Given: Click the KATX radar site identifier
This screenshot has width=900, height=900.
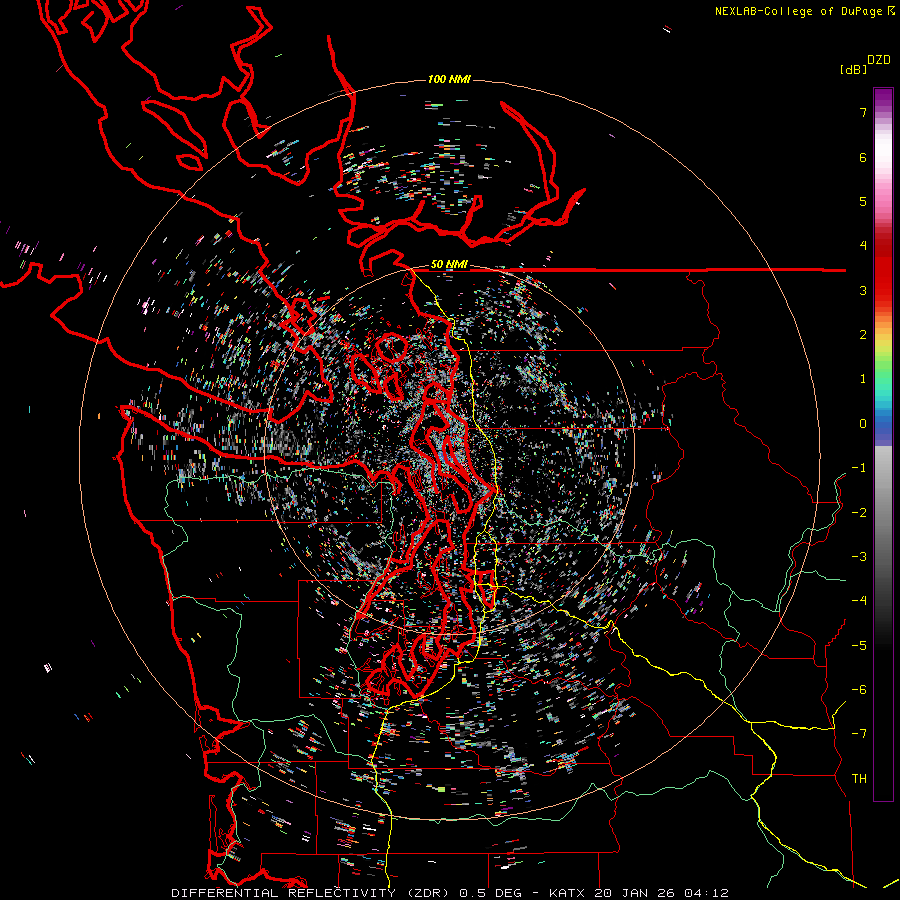Looking at the screenshot, I should pos(567,893).
